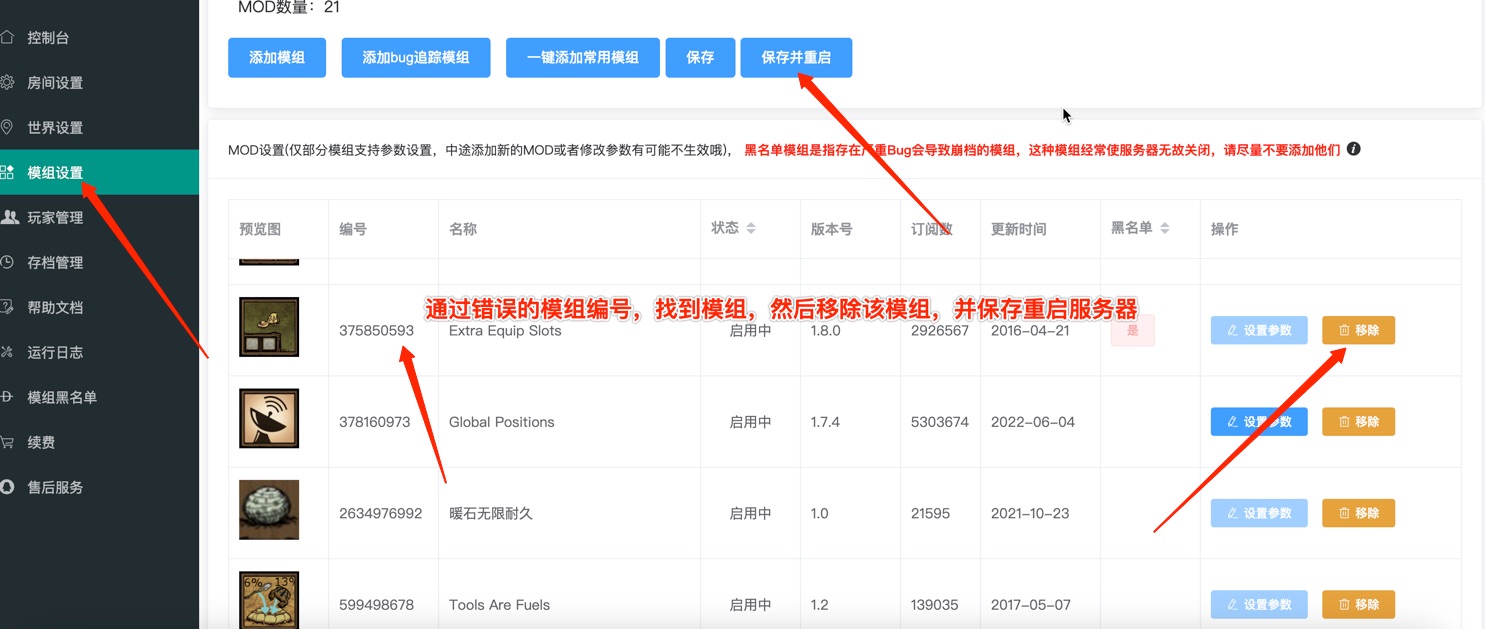Image resolution: width=1485 pixels, height=629 pixels.
Task: Remove the Extra Equip Slots mod
Action: point(1358,331)
